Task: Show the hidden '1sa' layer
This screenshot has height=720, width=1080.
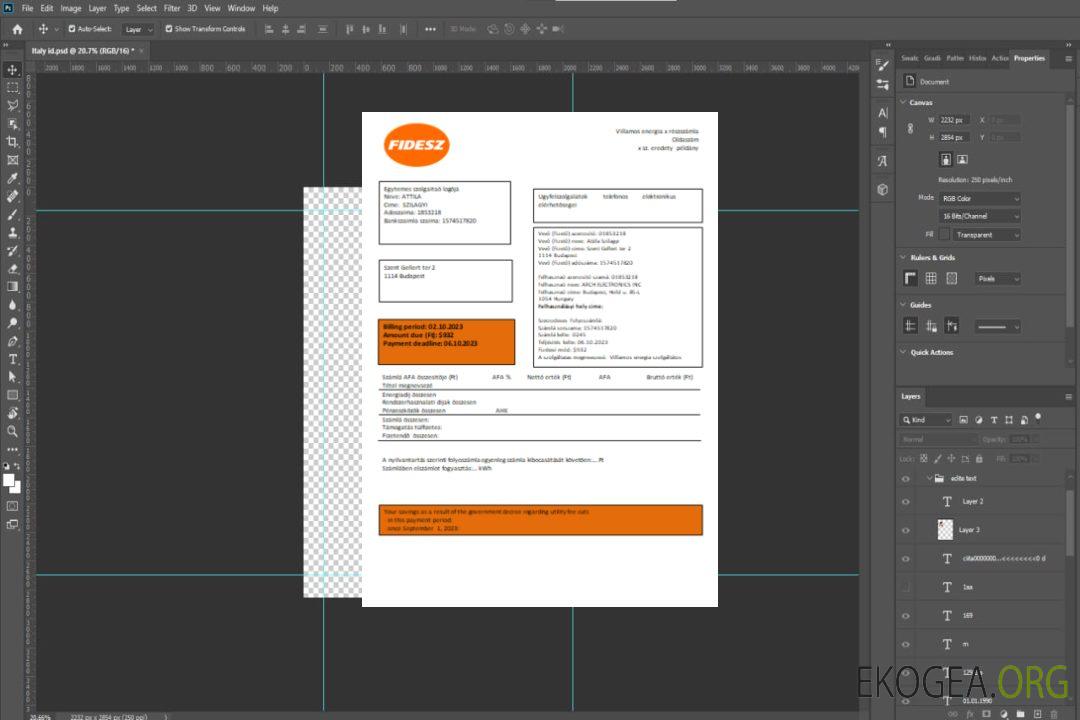Action: click(x=906, y=588)
